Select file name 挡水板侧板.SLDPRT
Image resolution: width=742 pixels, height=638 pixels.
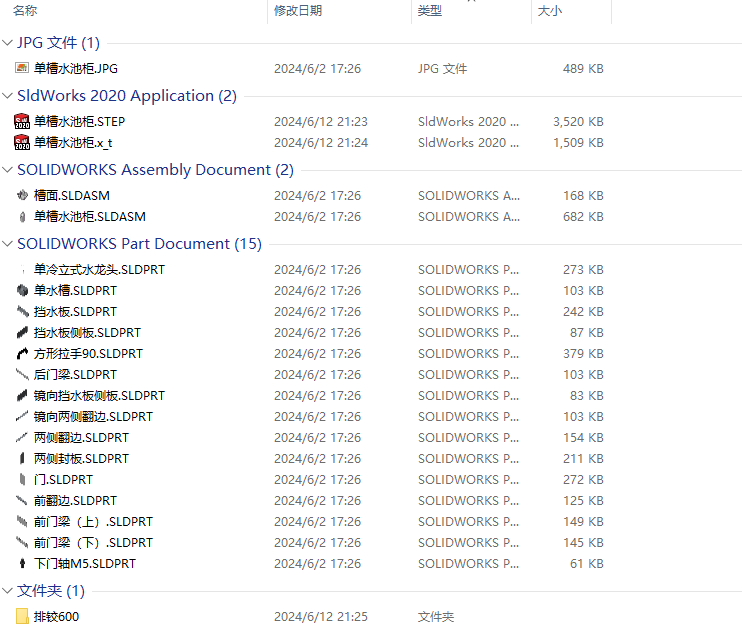(x=87, y=333)
